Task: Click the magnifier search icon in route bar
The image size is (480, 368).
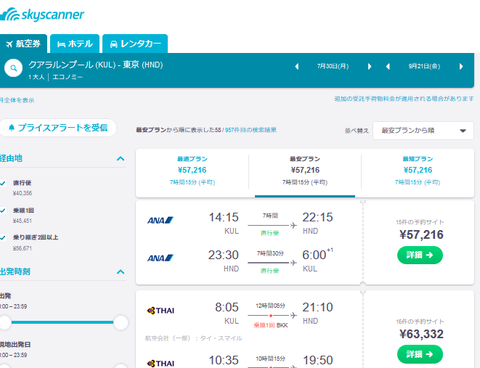Action: coord(13,68)
